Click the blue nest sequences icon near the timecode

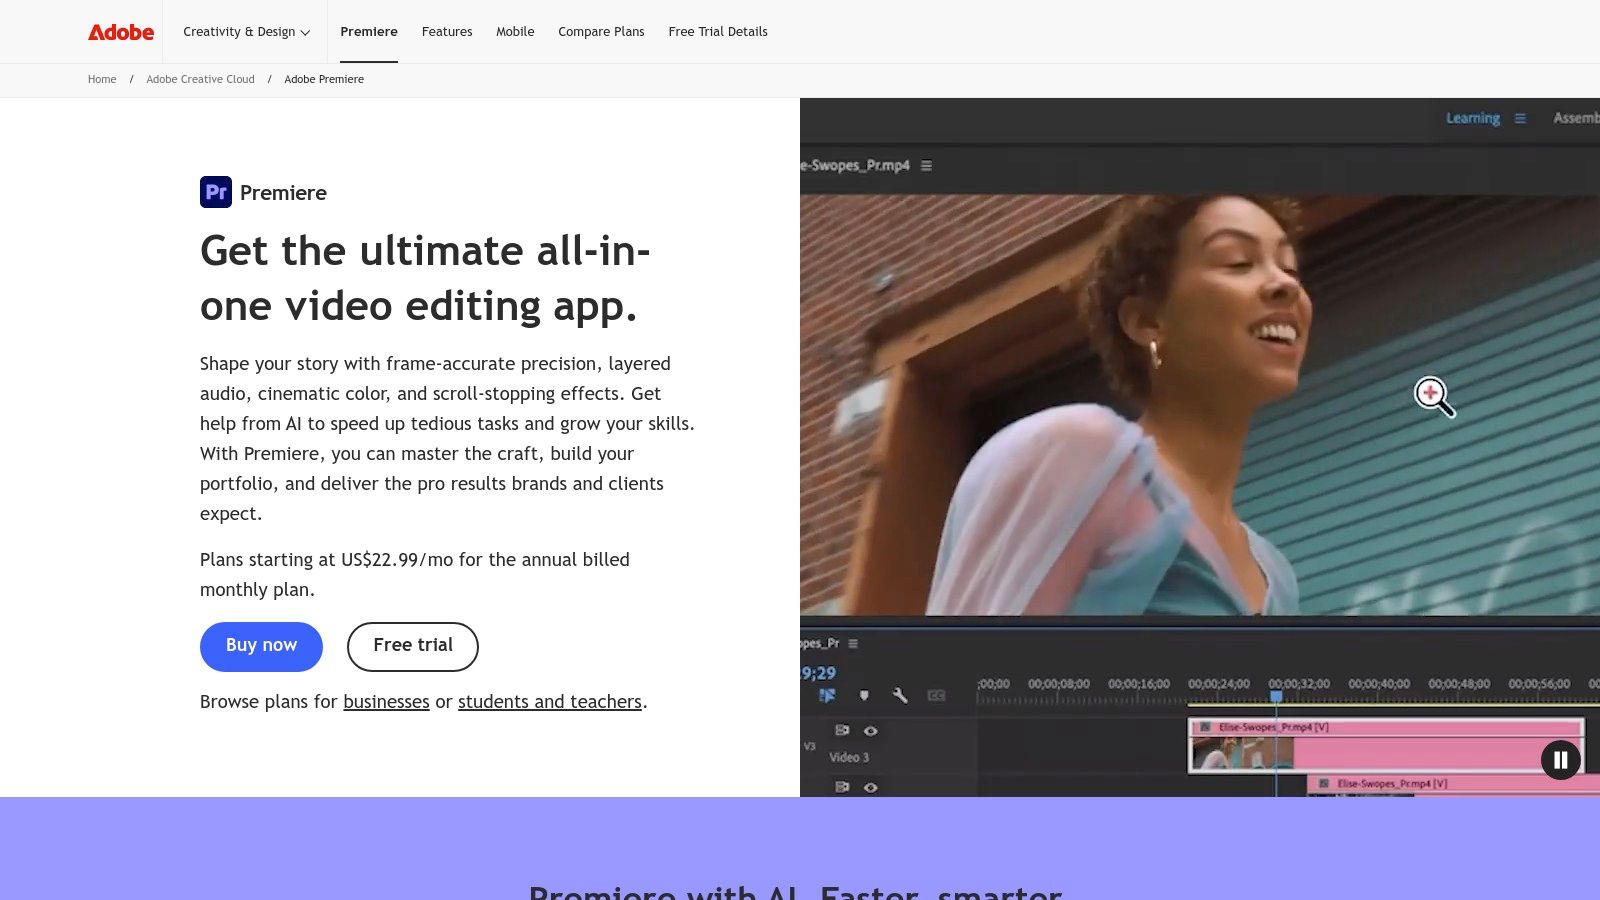coord(826,696)
